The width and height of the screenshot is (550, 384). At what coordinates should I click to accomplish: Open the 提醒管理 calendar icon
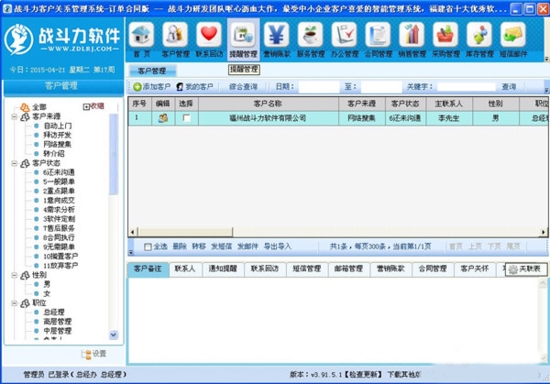pos(243,35)
